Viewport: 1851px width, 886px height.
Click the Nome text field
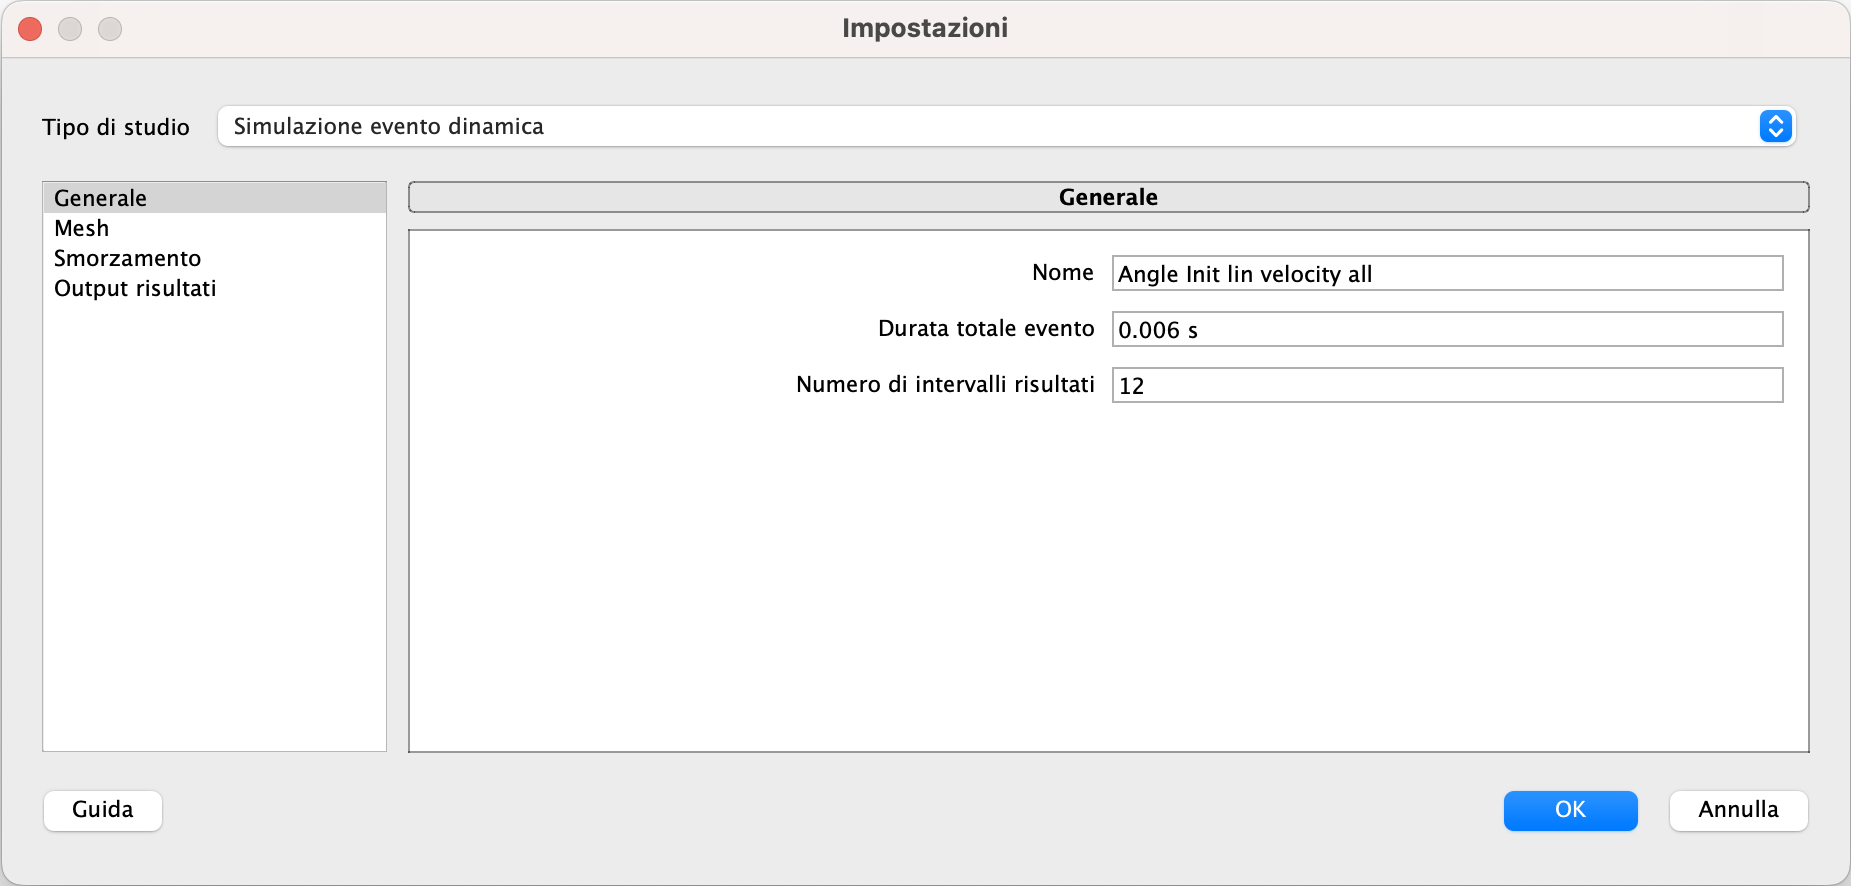coord(1447,273)
